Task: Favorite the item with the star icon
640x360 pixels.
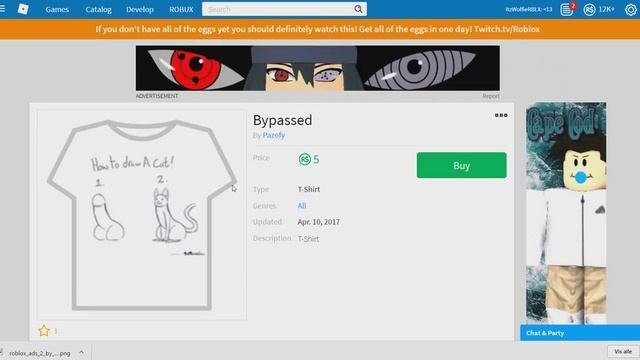Action: pyautogui.click(x=44, y=330)
